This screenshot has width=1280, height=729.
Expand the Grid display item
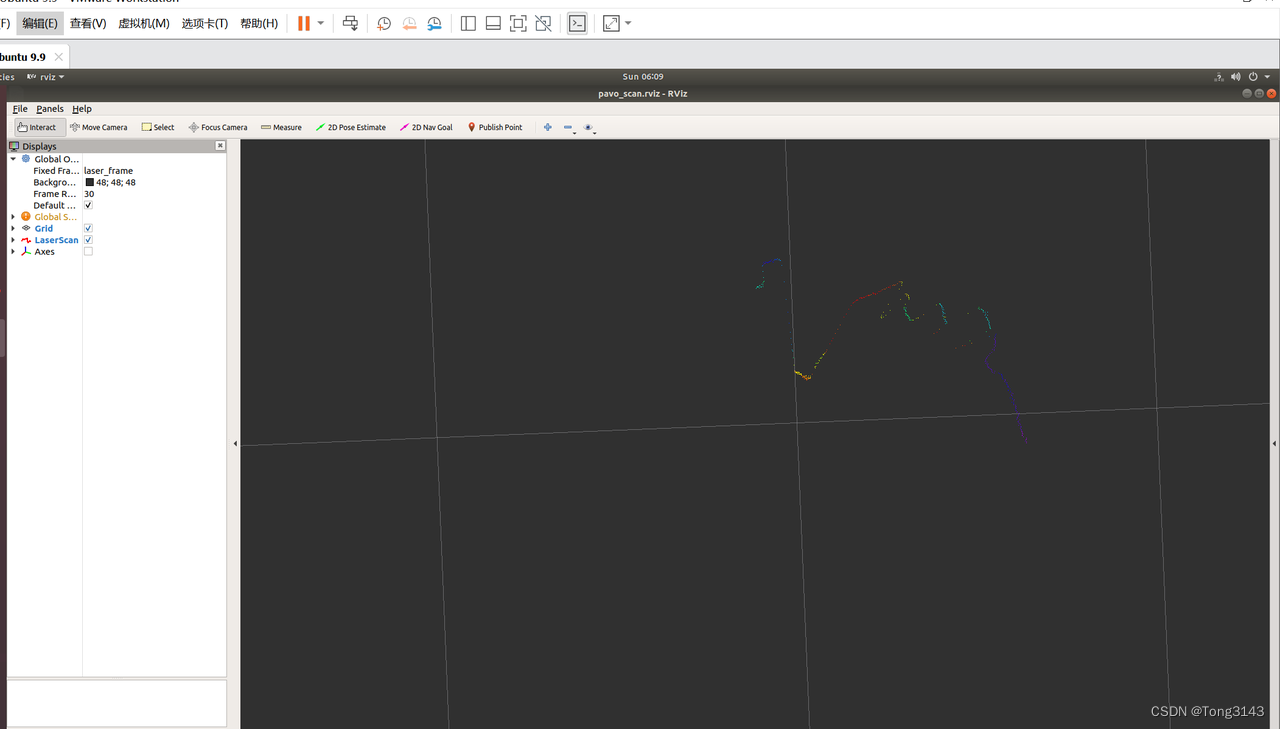(13, 229)
